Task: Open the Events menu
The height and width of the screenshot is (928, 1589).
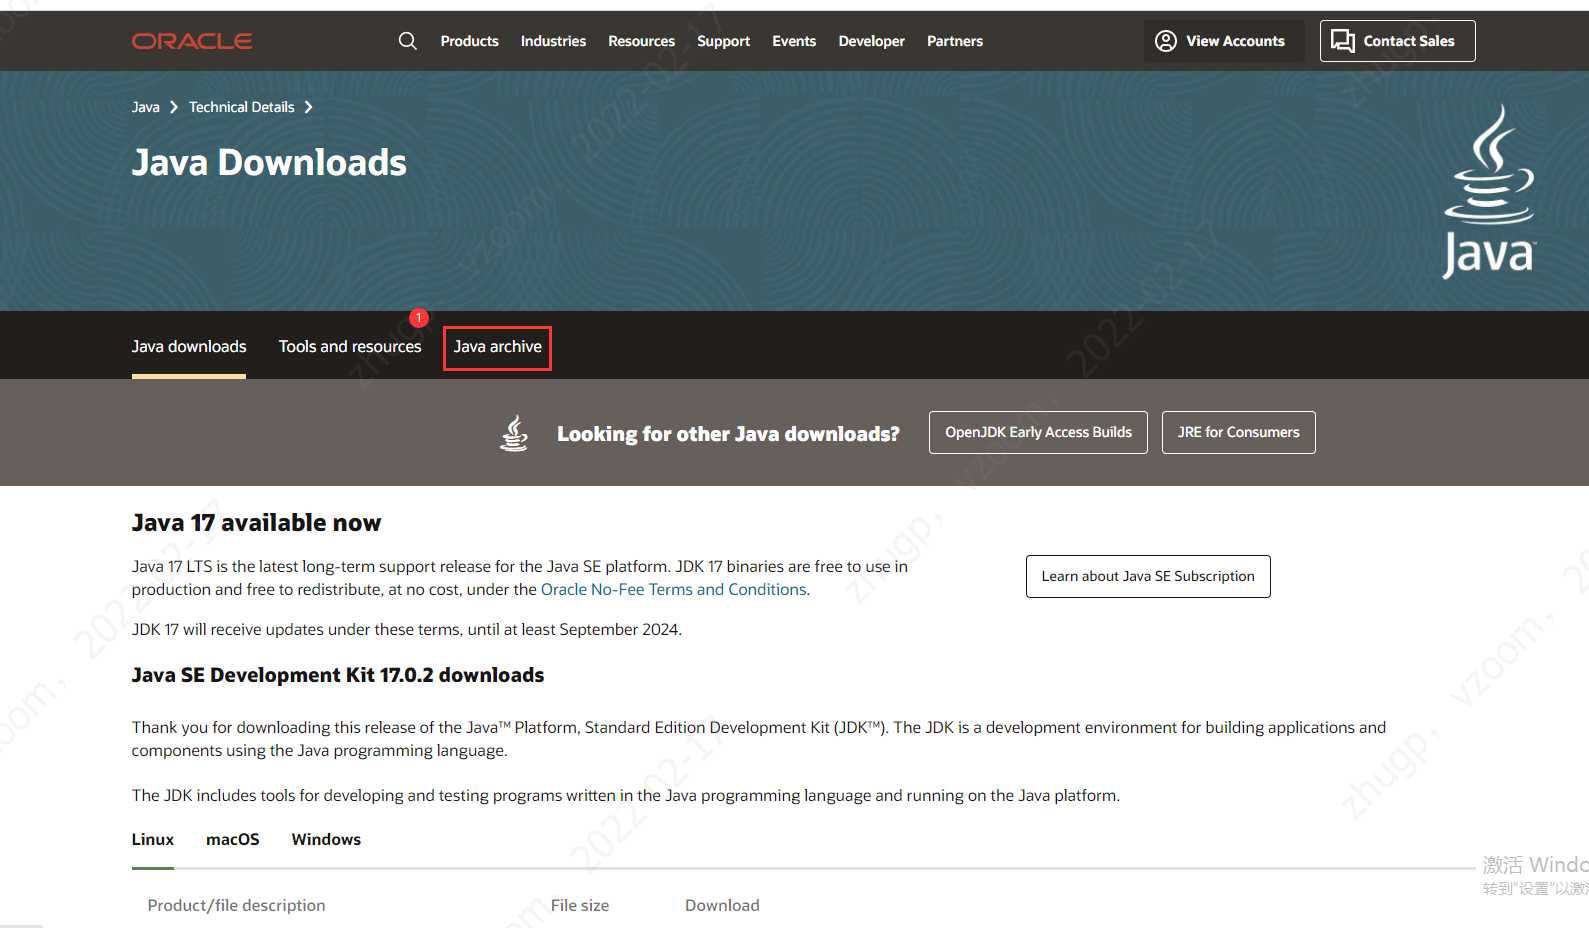Action: (x=794, y=41)
